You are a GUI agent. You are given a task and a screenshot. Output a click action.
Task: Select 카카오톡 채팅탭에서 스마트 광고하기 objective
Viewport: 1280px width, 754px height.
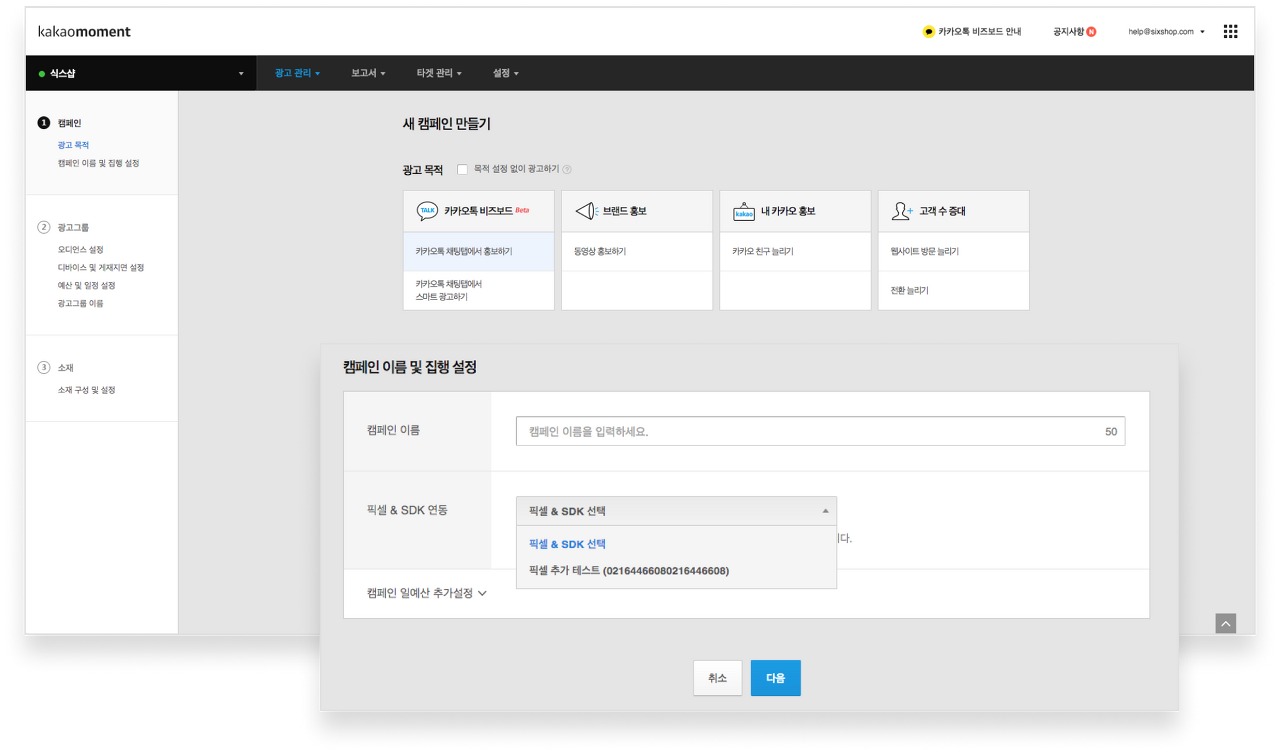point(479,290)
